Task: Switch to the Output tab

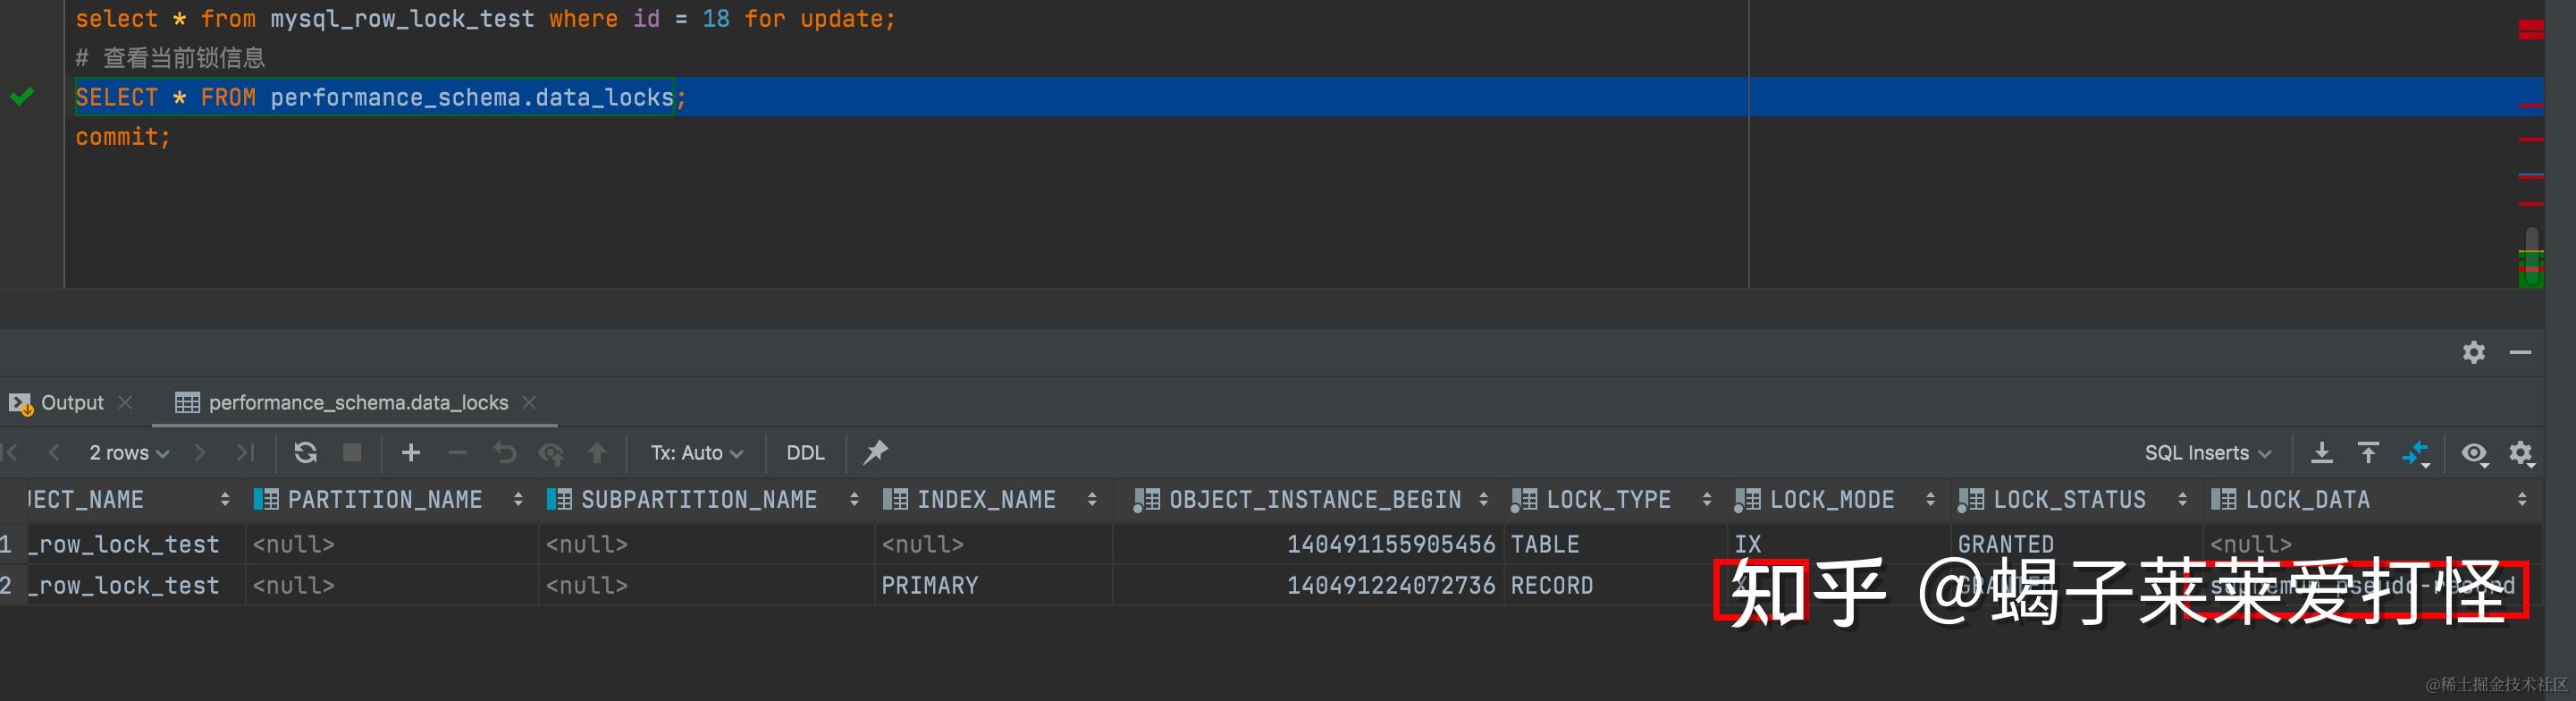Action: pos(71,402)
